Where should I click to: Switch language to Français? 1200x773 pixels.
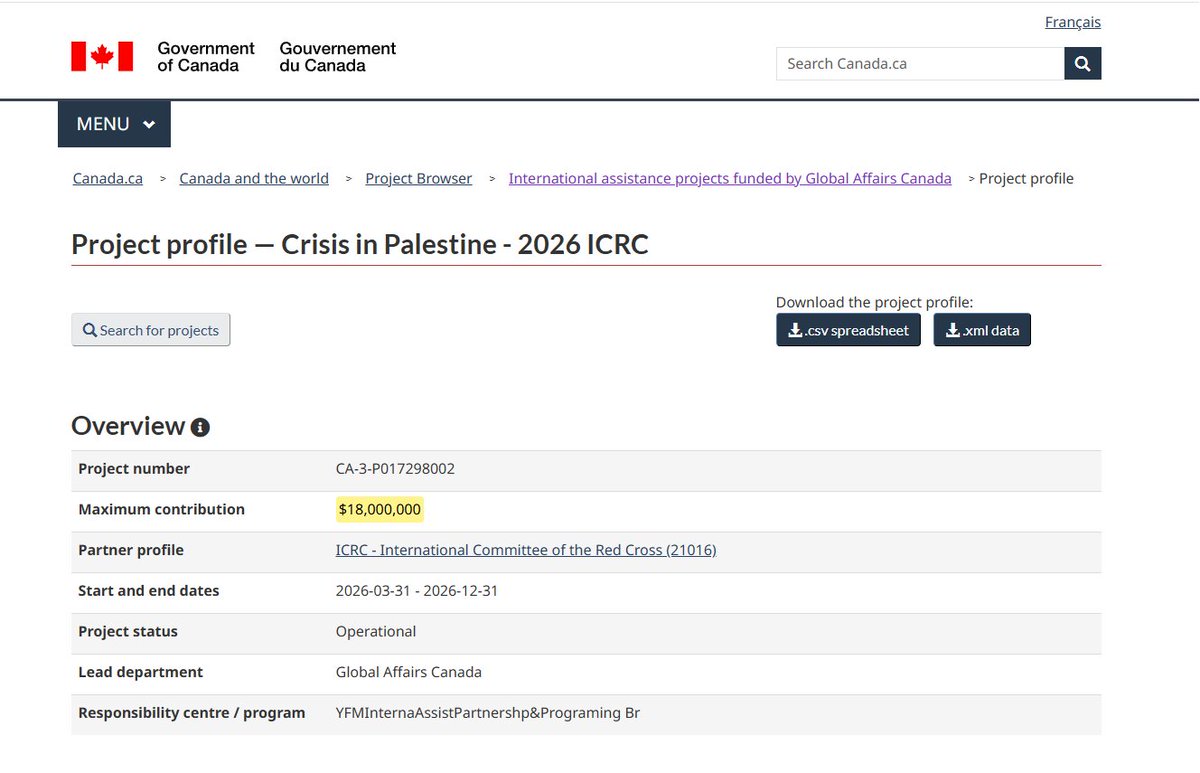(1073, 22)
